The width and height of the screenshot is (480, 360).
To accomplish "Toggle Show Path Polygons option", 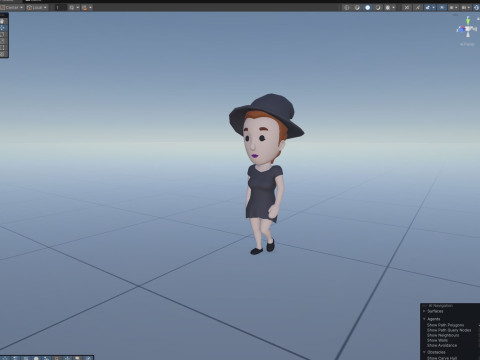I will point(445,325).
